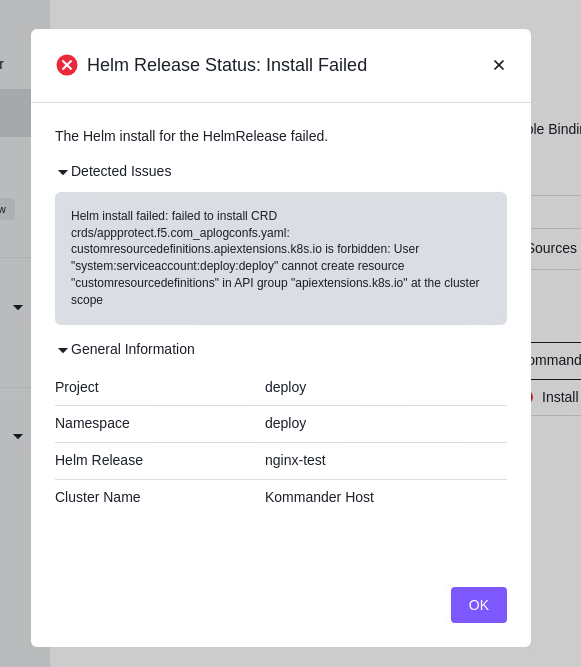581x667 pixels.
Task: Click the partially visible Role Bindings tab
Action: (556, 129)
